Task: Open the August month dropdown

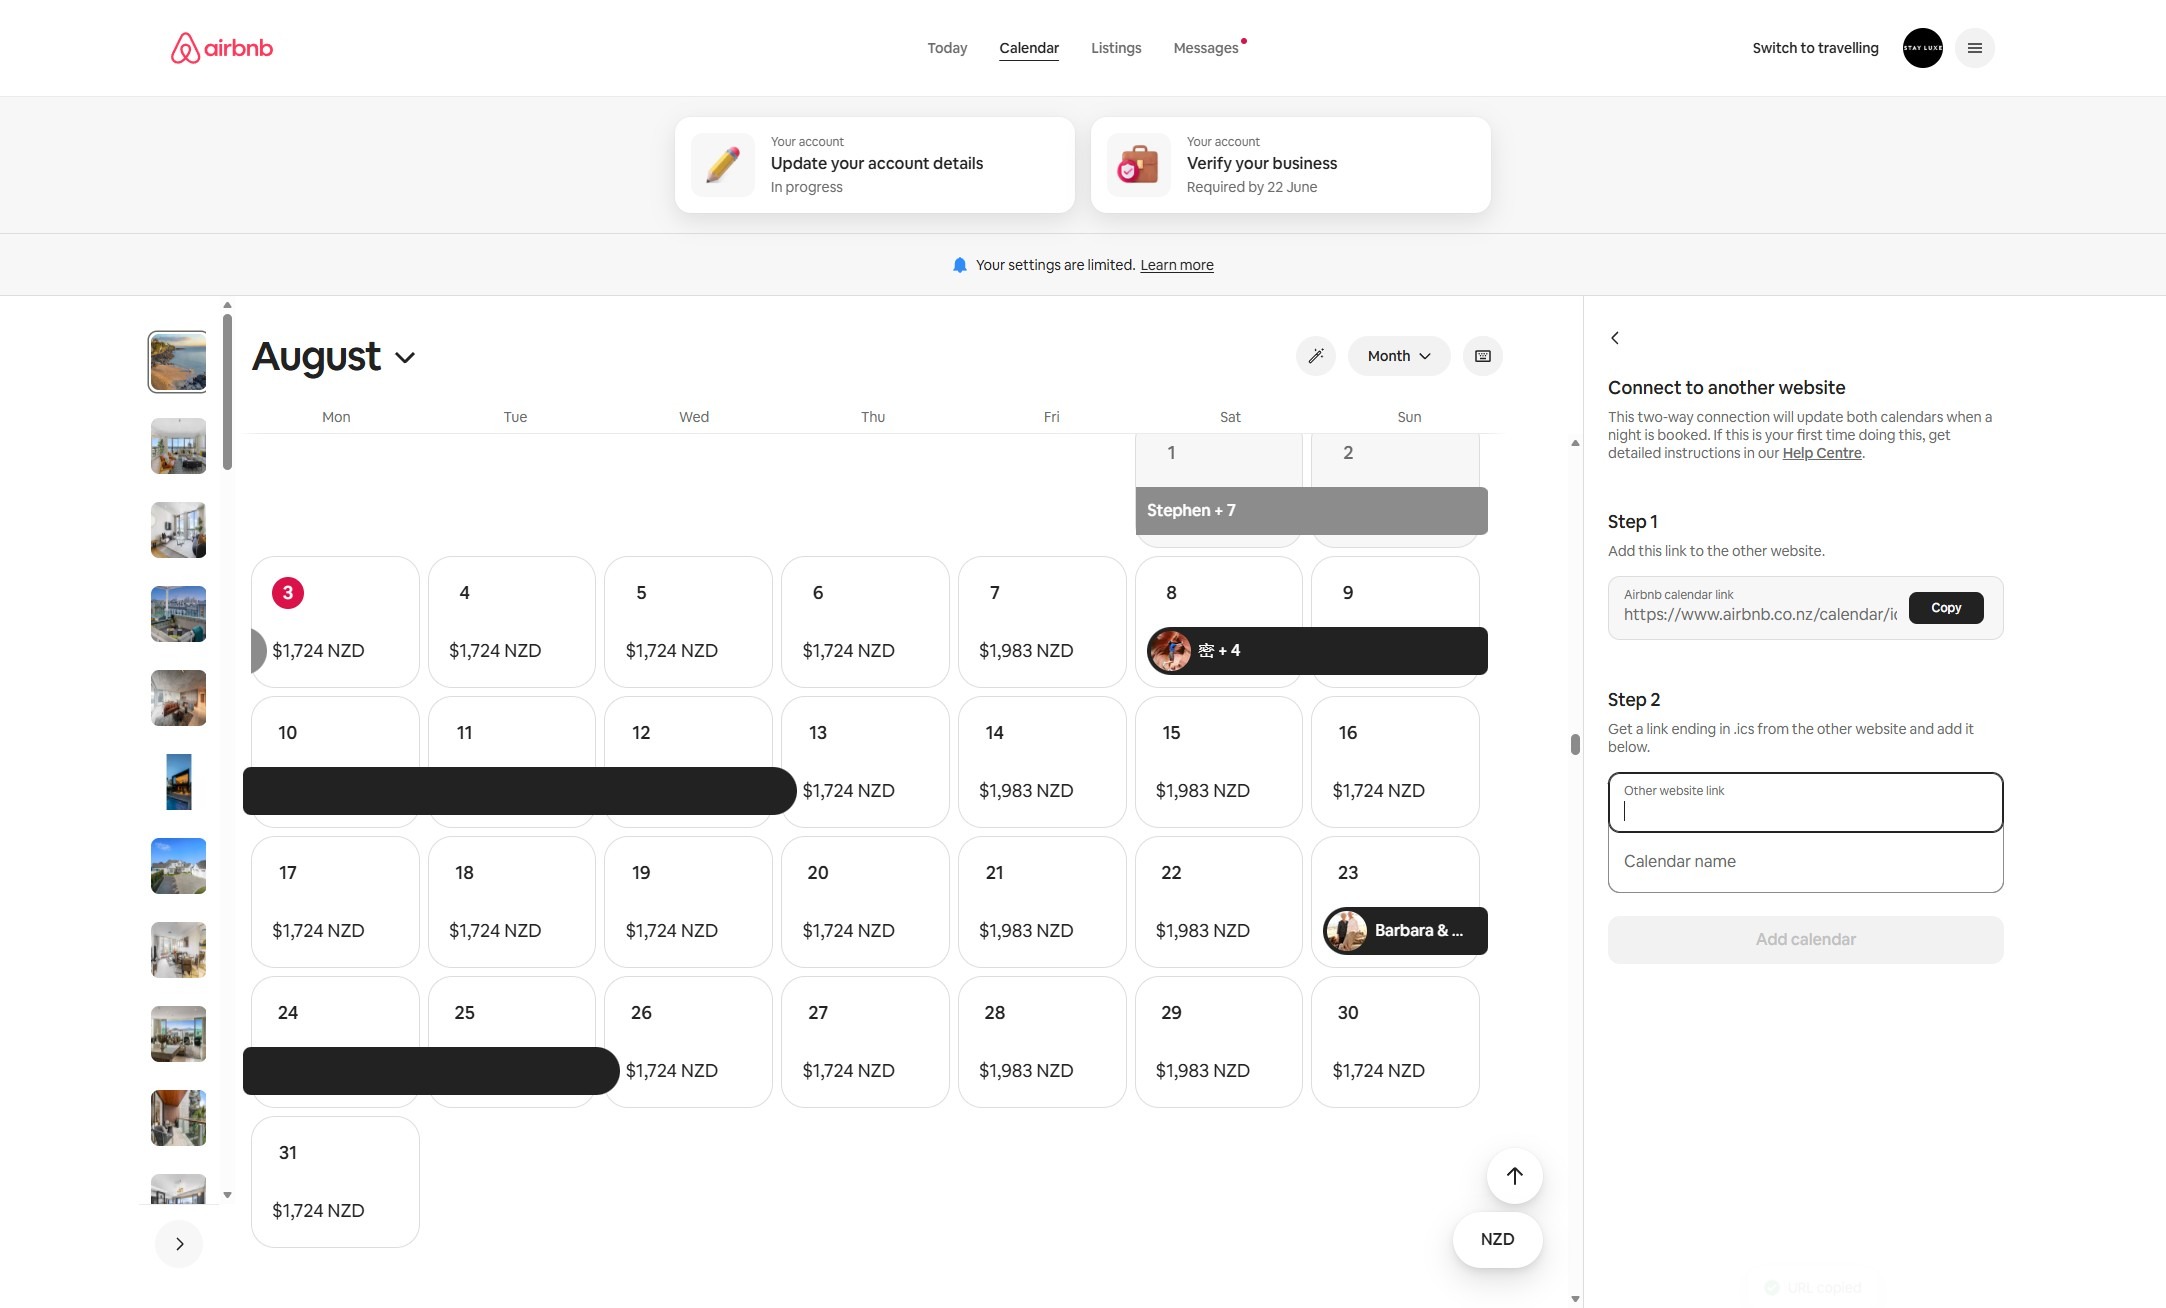Action: pyautogui.click(x=333, y=357)
